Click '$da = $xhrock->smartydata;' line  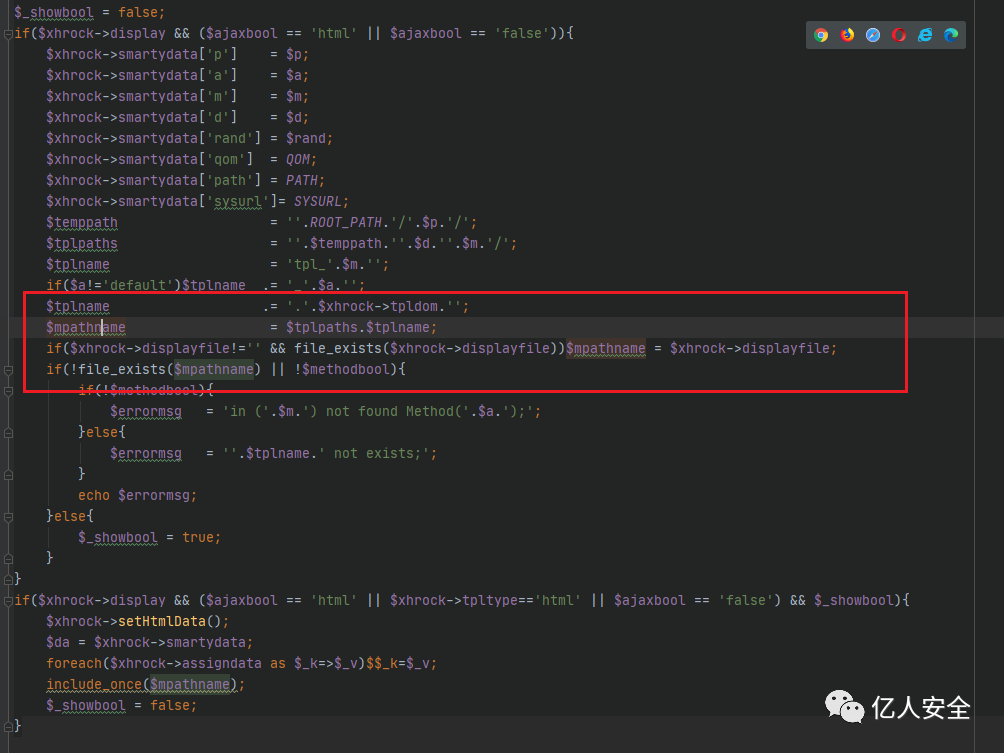[x=149, y=642]
